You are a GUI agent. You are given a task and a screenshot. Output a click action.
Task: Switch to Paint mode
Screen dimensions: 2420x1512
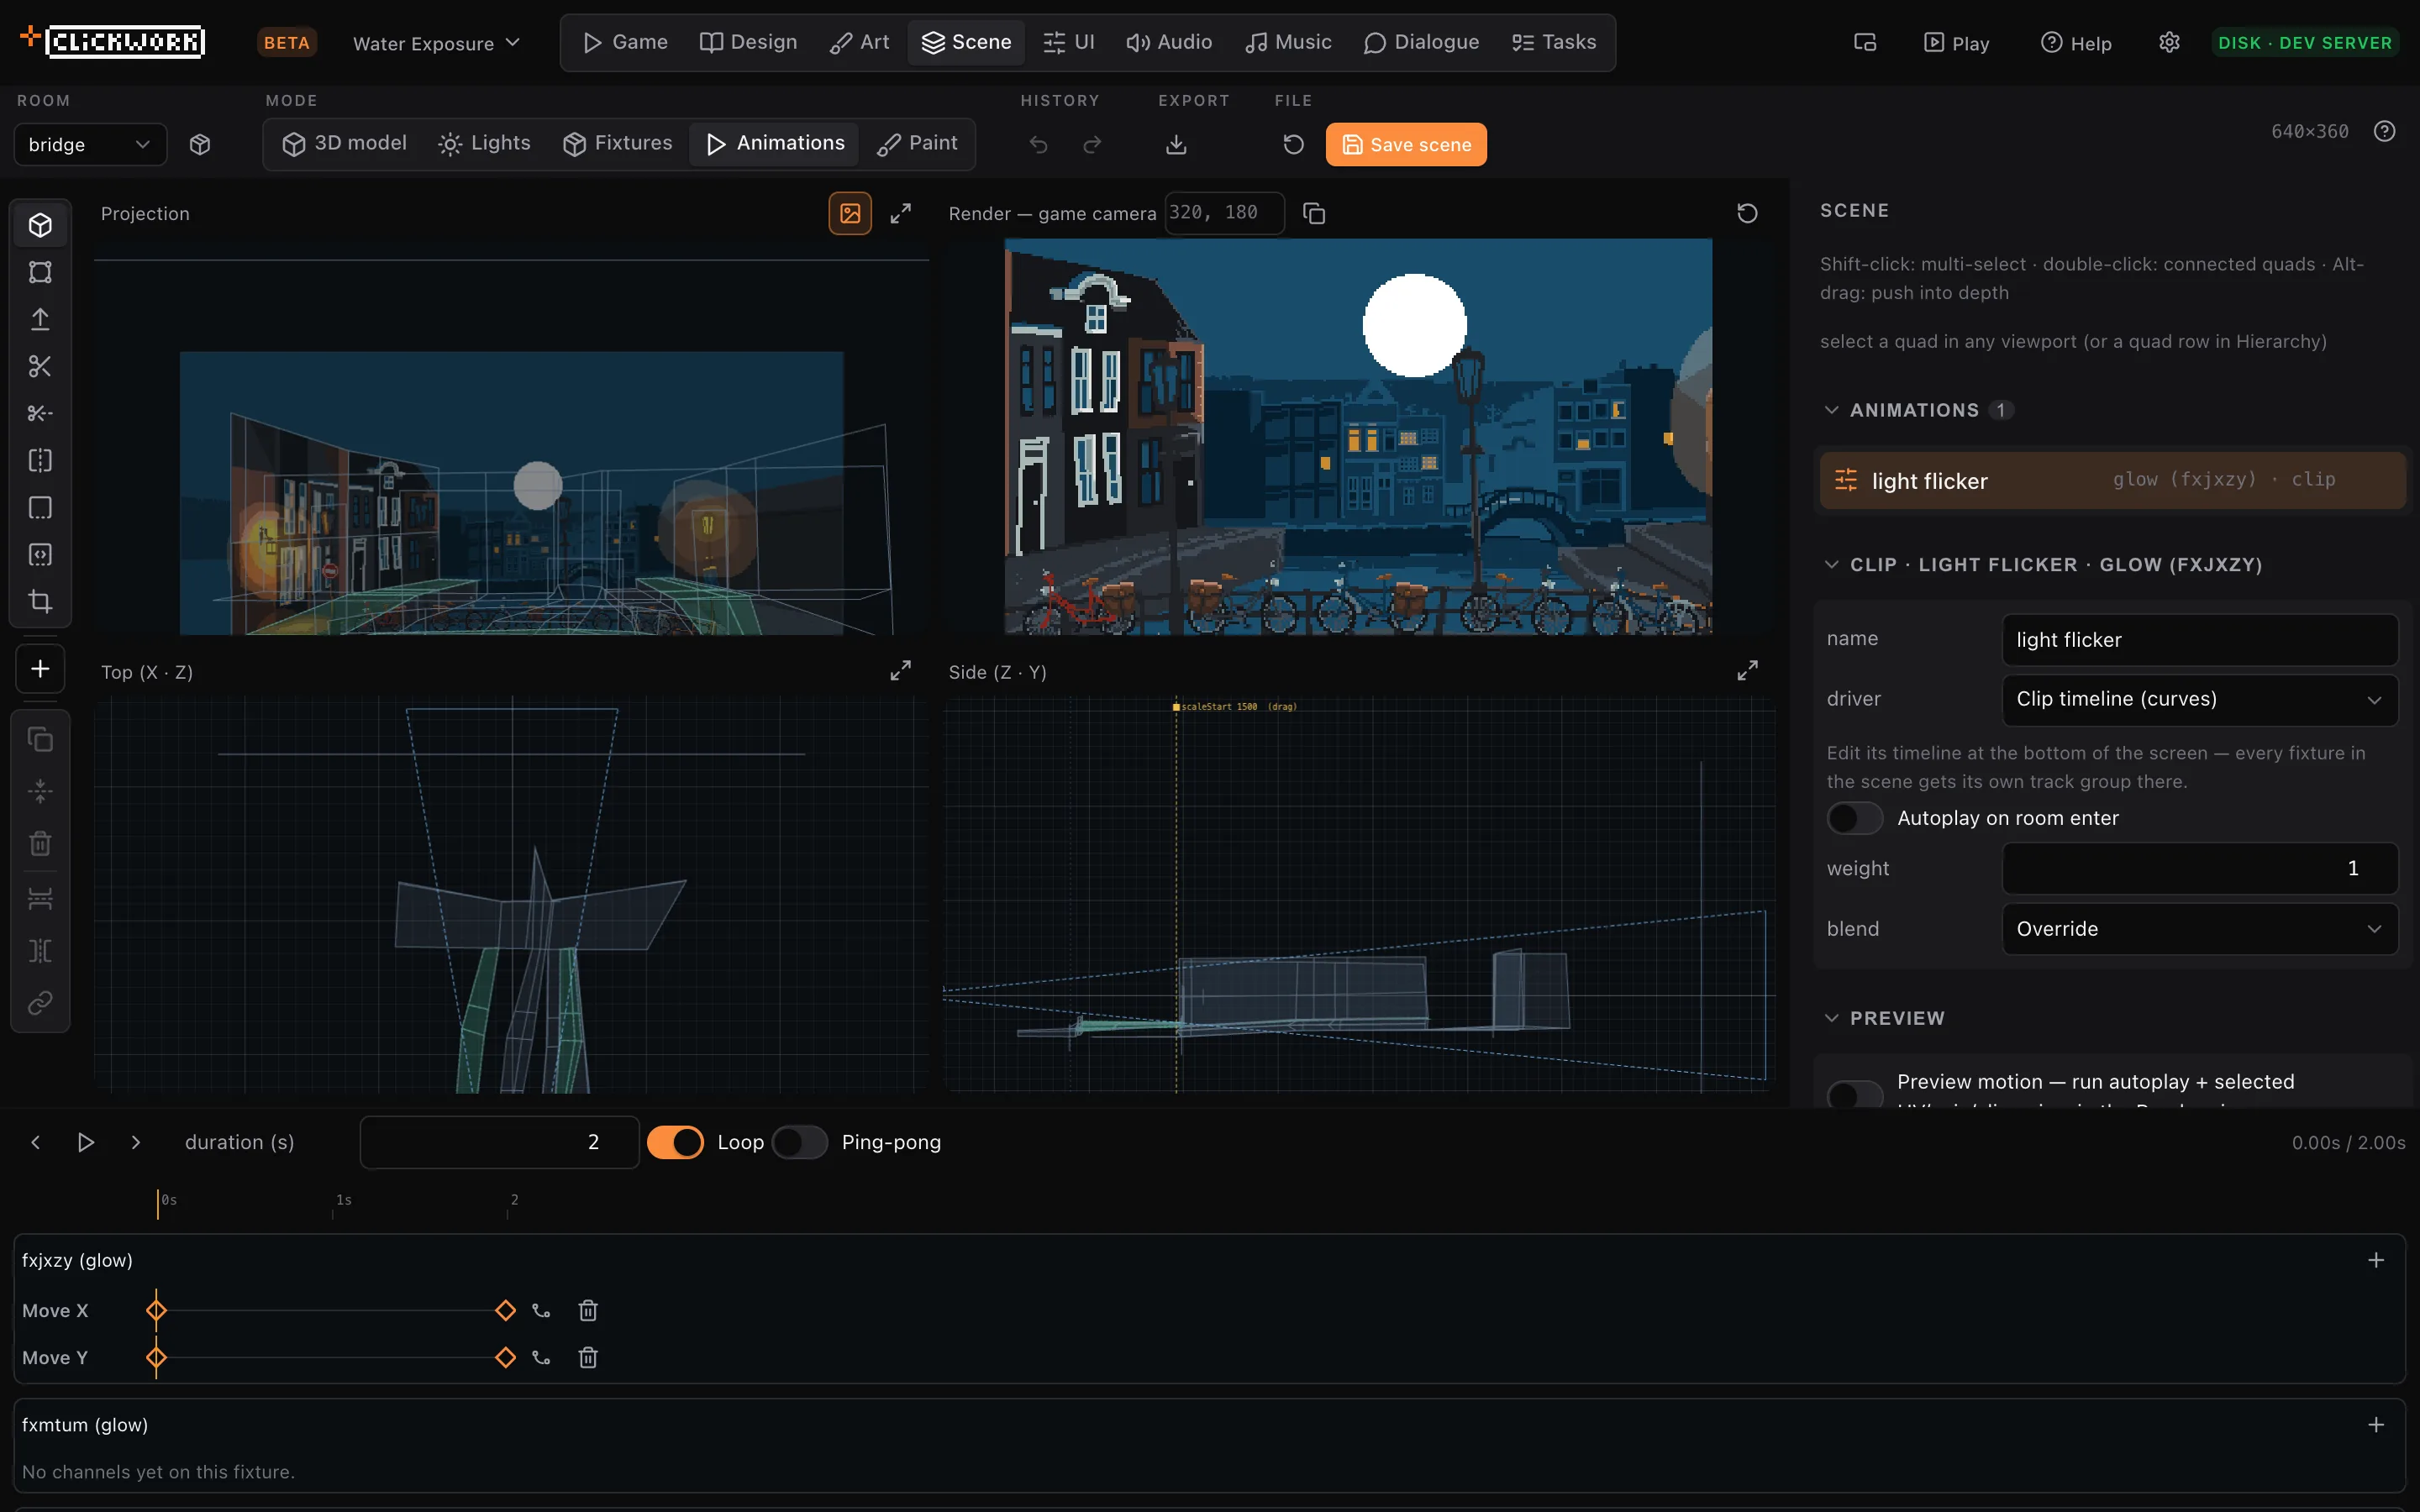[x=917, y=143]
